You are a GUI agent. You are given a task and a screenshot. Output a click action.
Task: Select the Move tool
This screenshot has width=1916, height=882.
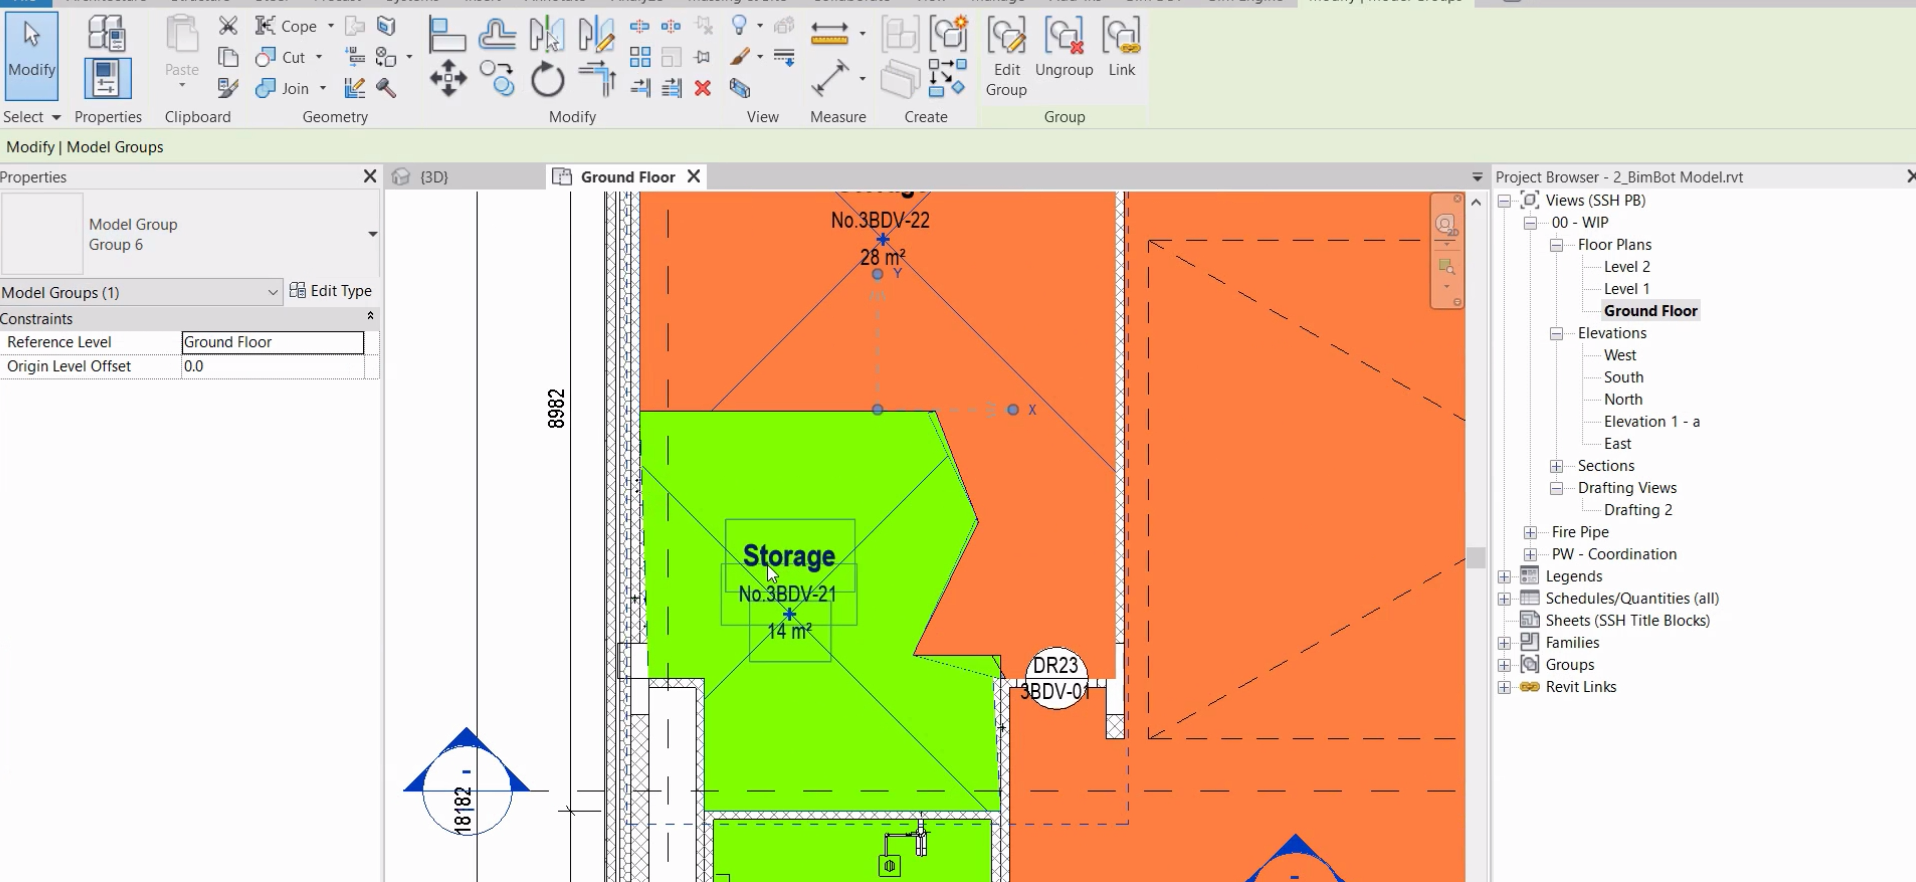tap(448, 79)
